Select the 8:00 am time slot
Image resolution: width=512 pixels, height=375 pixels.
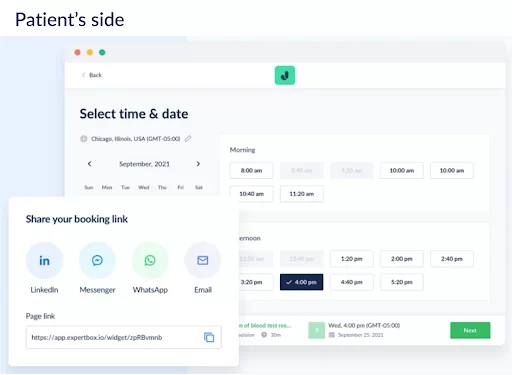tap(251, 170)
